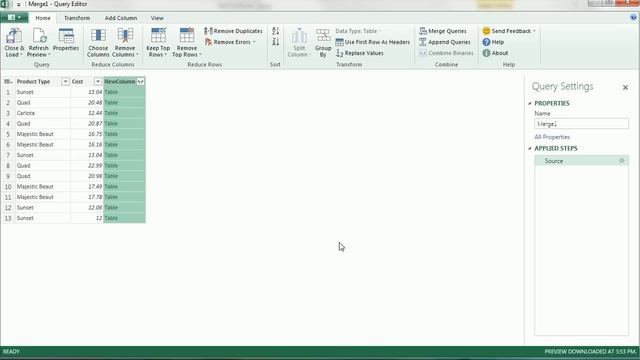Click the ribbon help question mark icon
The width and height of the screenshot is (640, 360).
633,18
